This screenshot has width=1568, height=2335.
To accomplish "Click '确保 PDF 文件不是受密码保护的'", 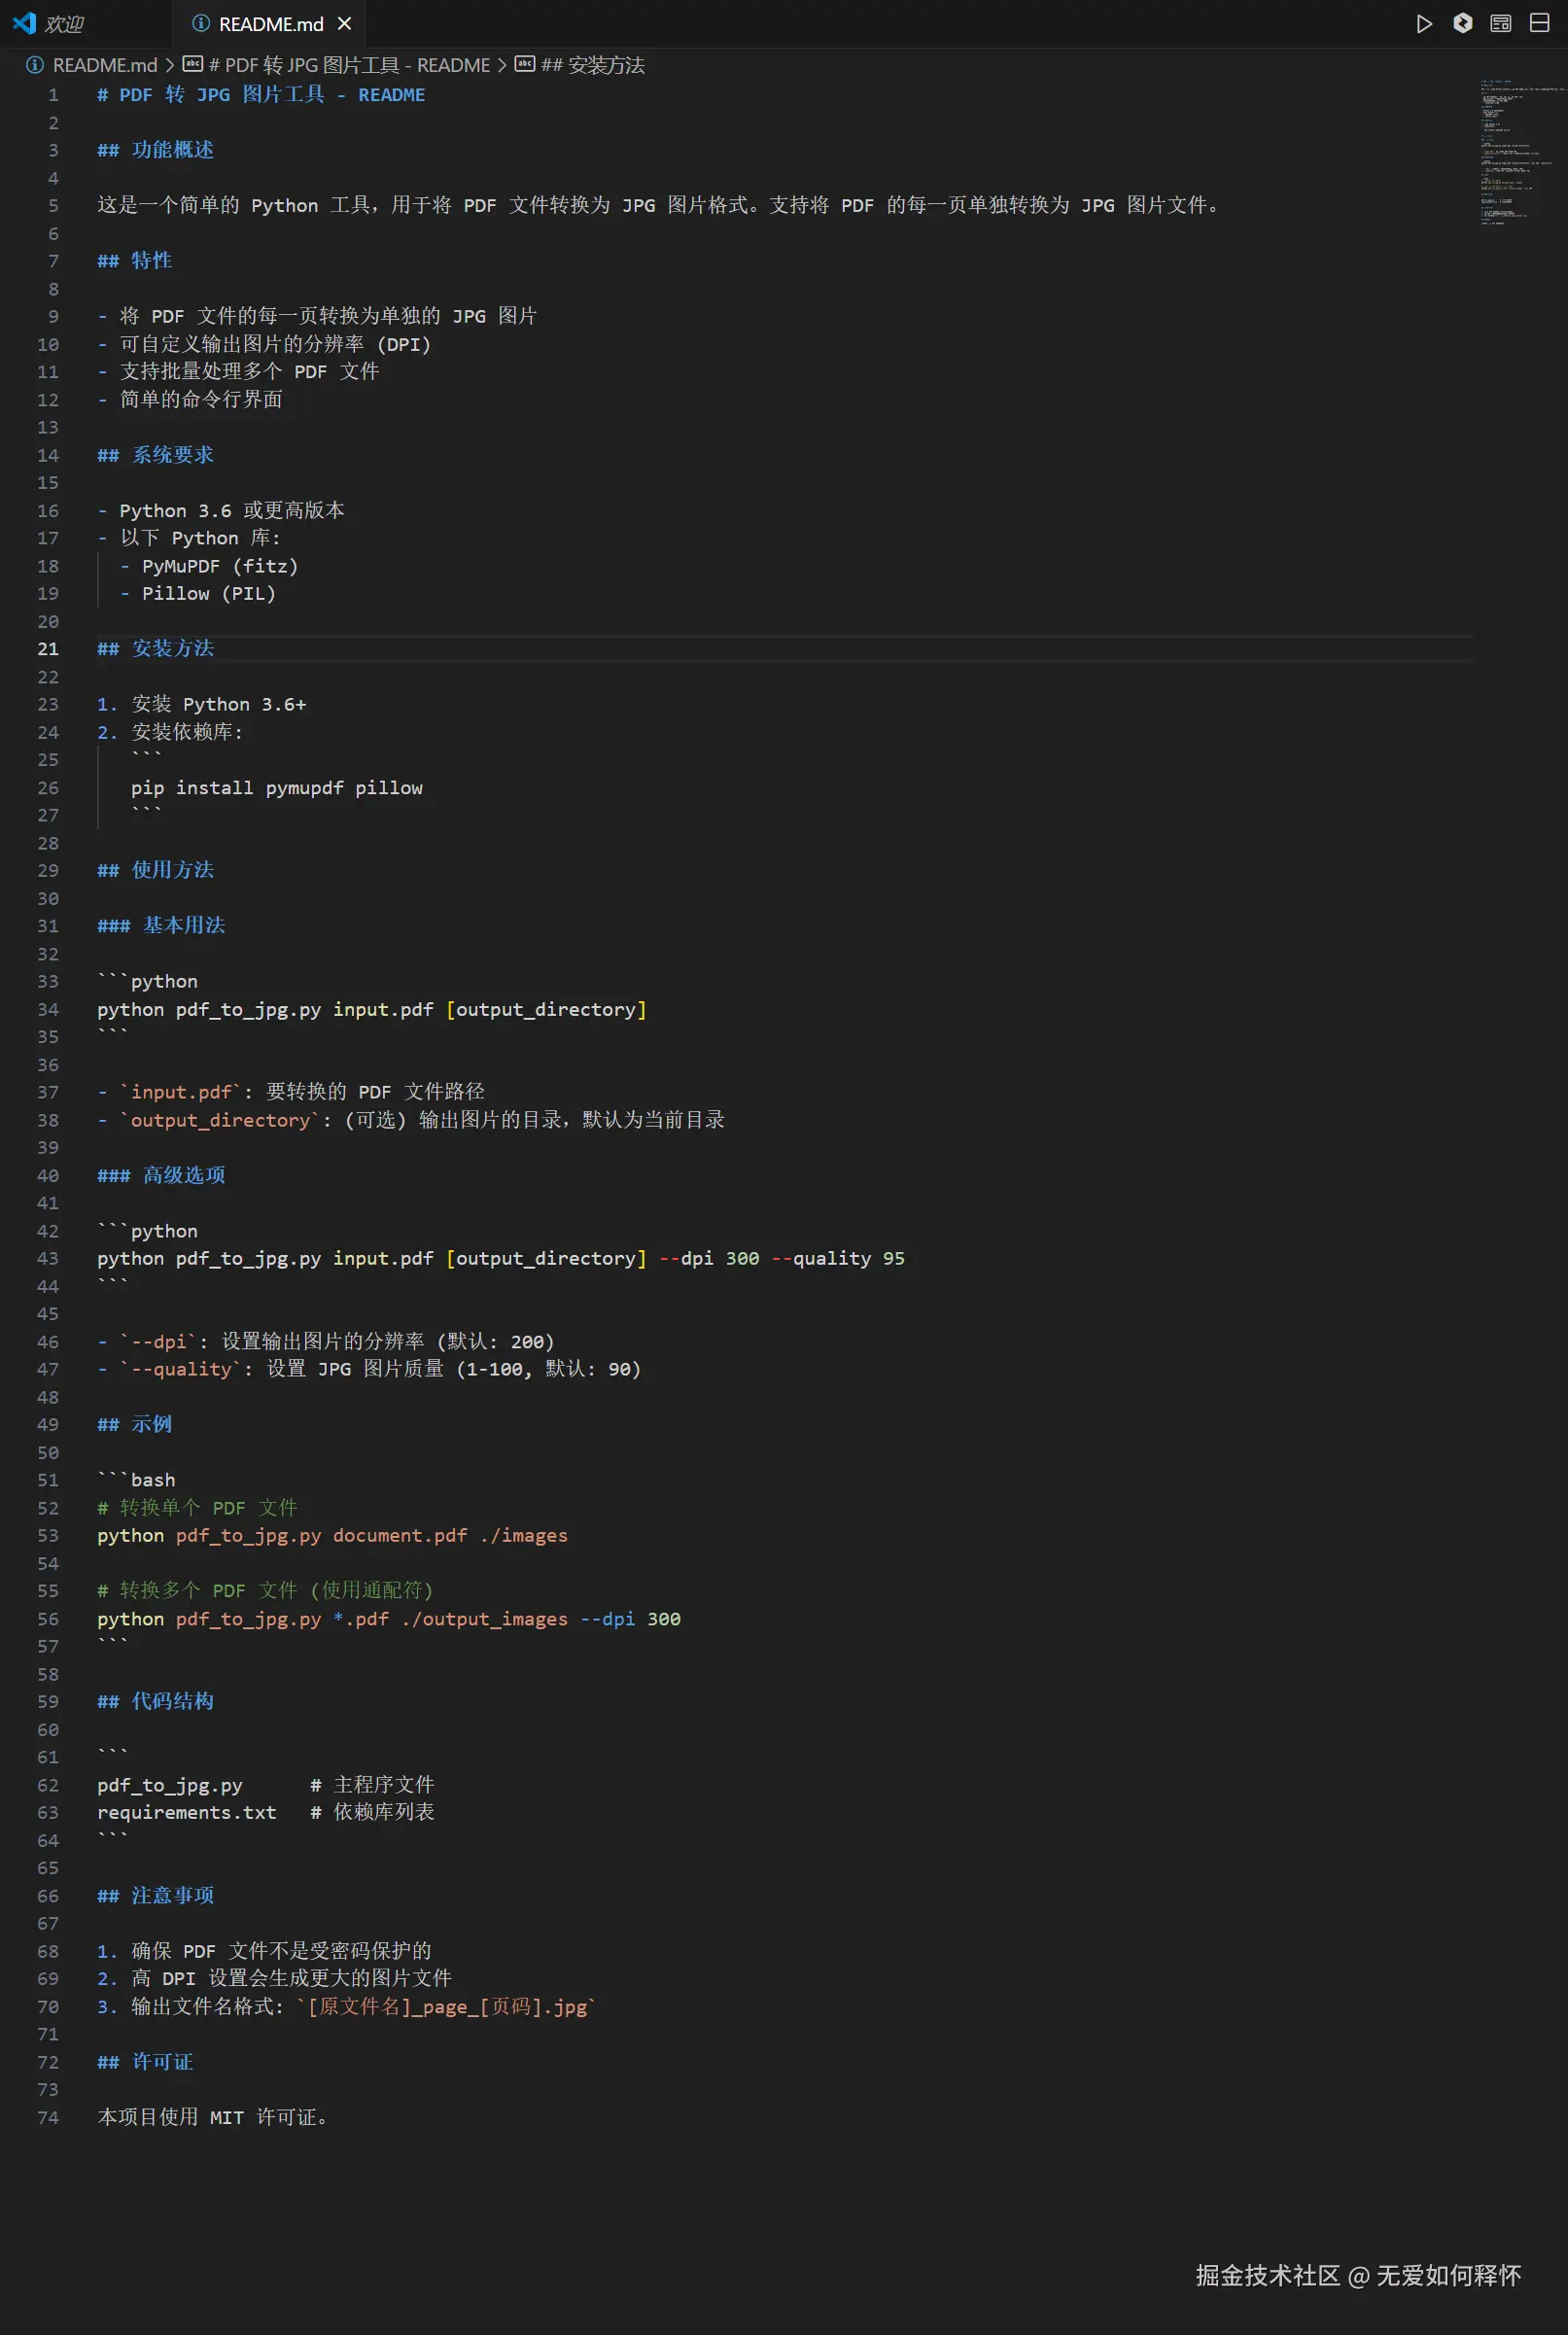I will click(281, 1951).
